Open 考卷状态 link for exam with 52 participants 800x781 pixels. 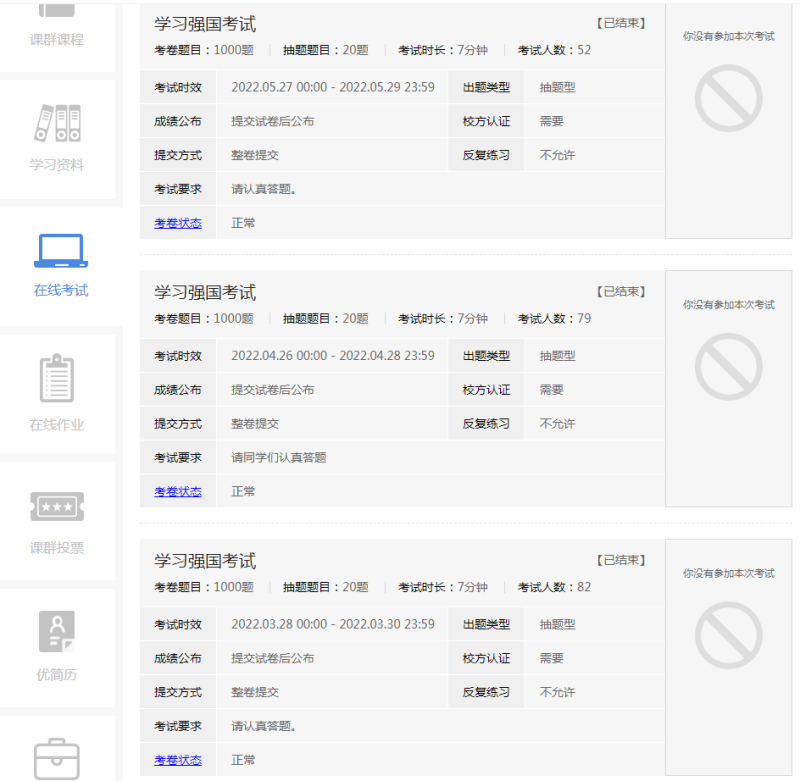coord(177,223)
